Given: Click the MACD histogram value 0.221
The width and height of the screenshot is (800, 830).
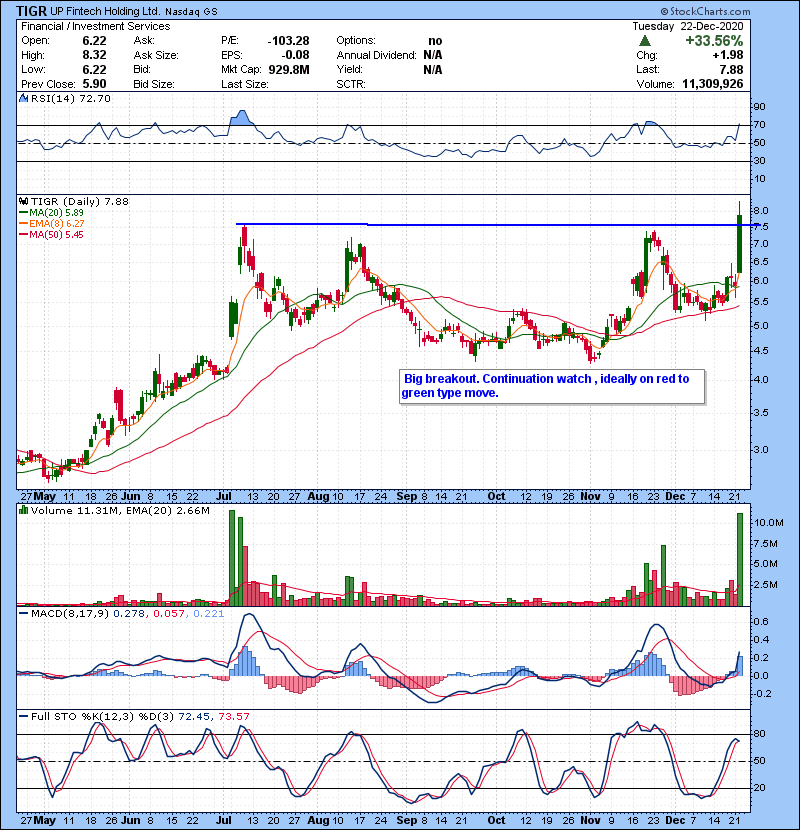Looking at the screenshot, I should coord(209,614).
